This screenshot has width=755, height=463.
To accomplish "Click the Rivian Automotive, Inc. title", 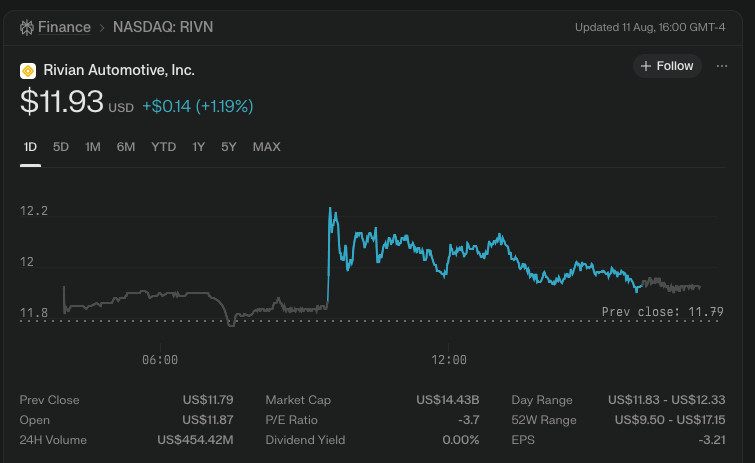I will point(119,70).
